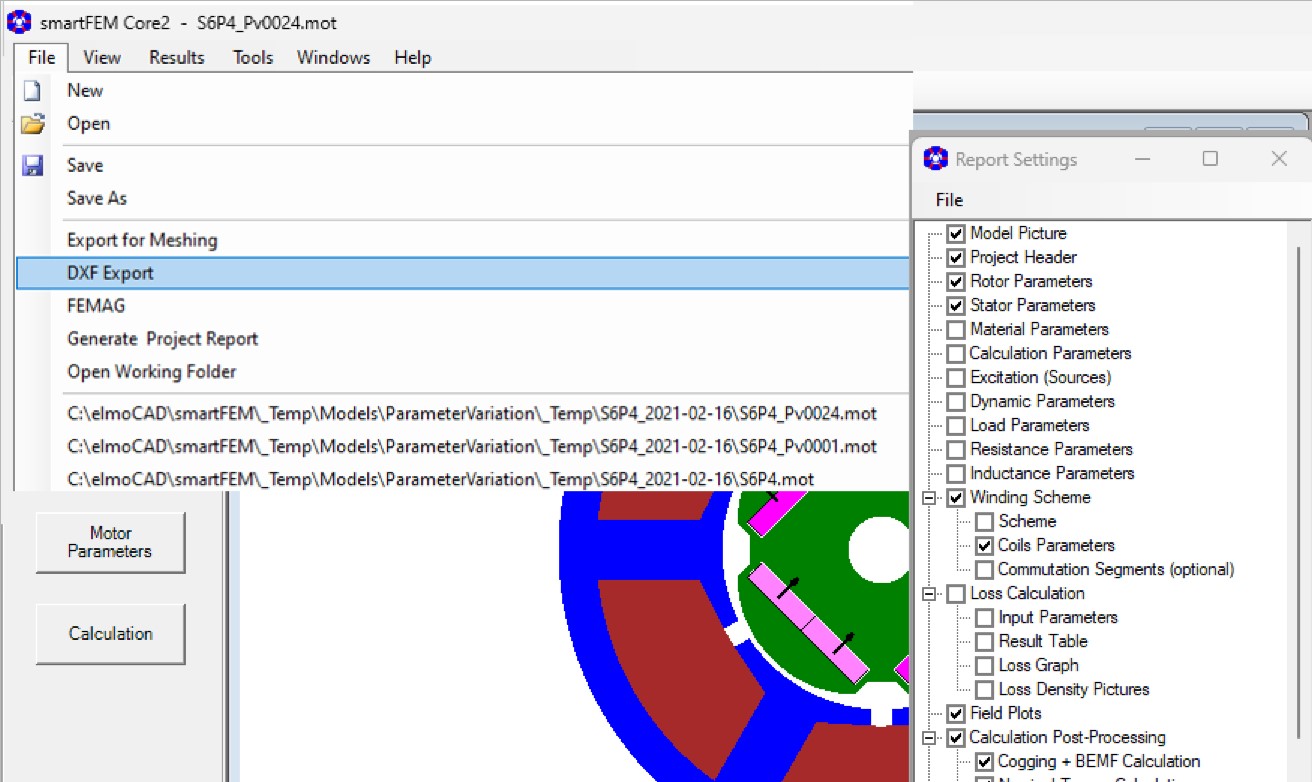Enable the Scheme checkbox under Winding Scheme
The height and width of the screenshot is (782, 1312).
click(984, 521)
